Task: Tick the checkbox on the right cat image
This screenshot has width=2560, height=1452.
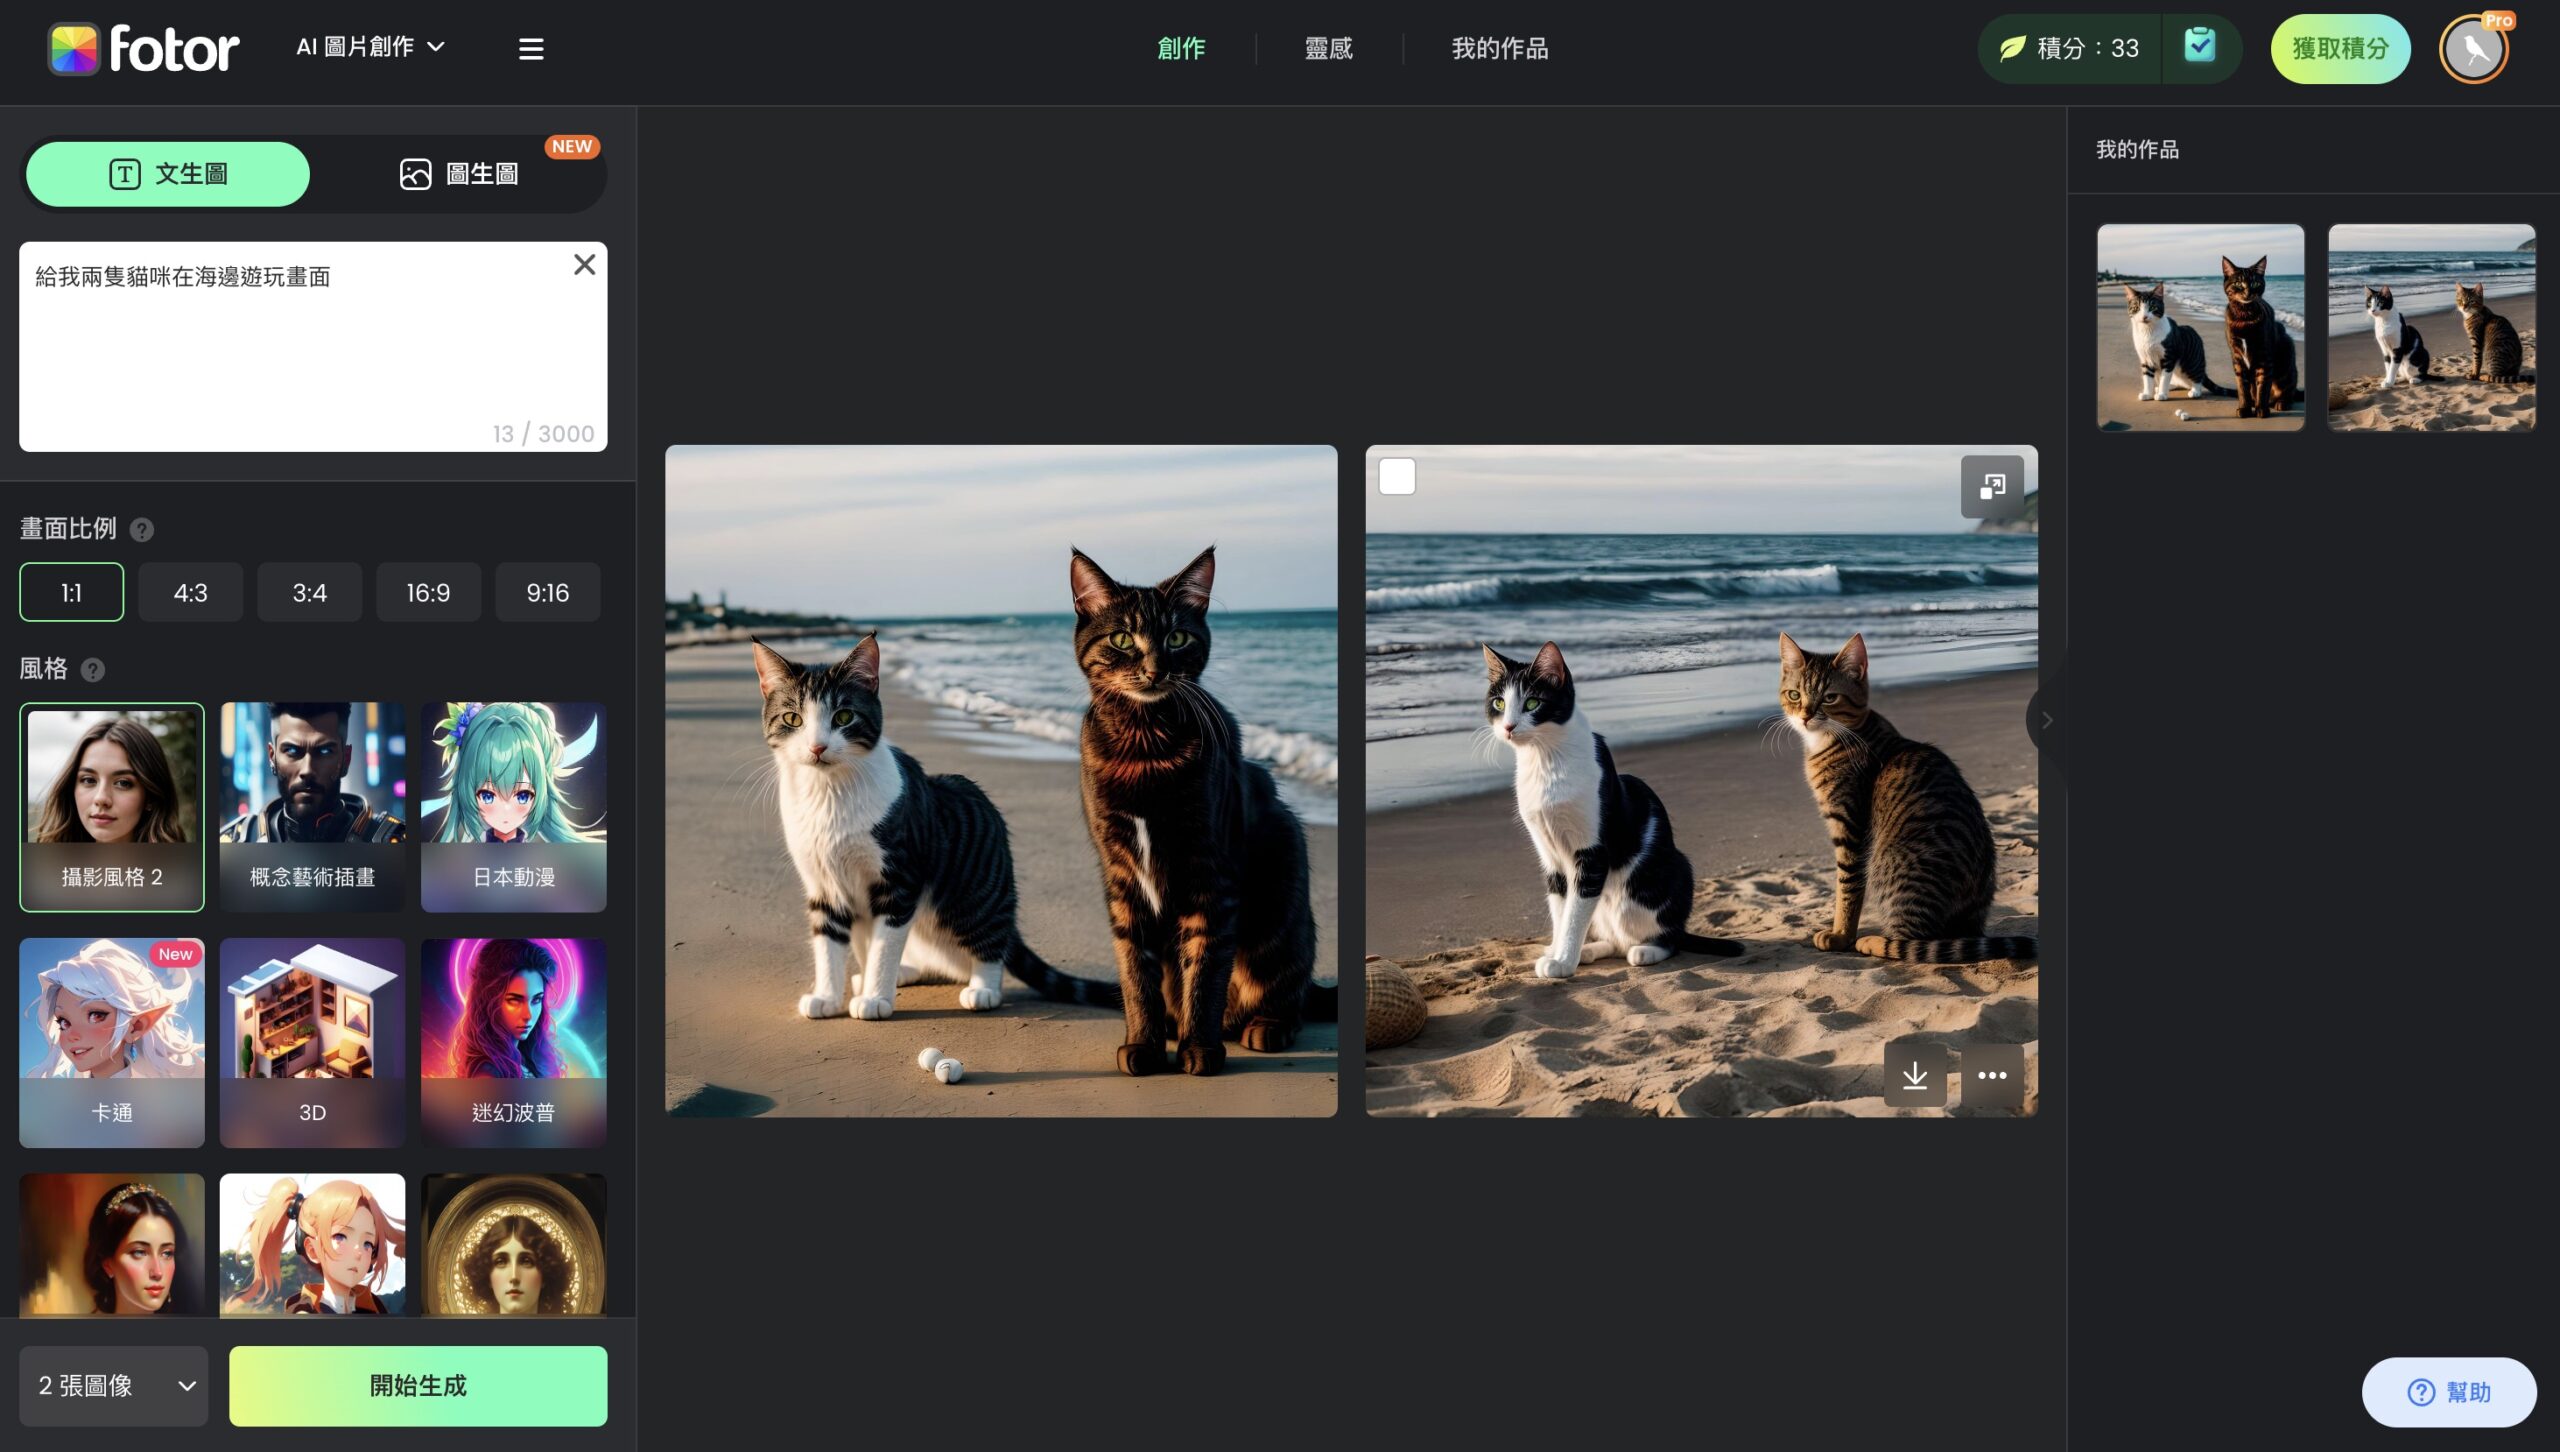Action: pyautogui.click(x=1397, y=477)
